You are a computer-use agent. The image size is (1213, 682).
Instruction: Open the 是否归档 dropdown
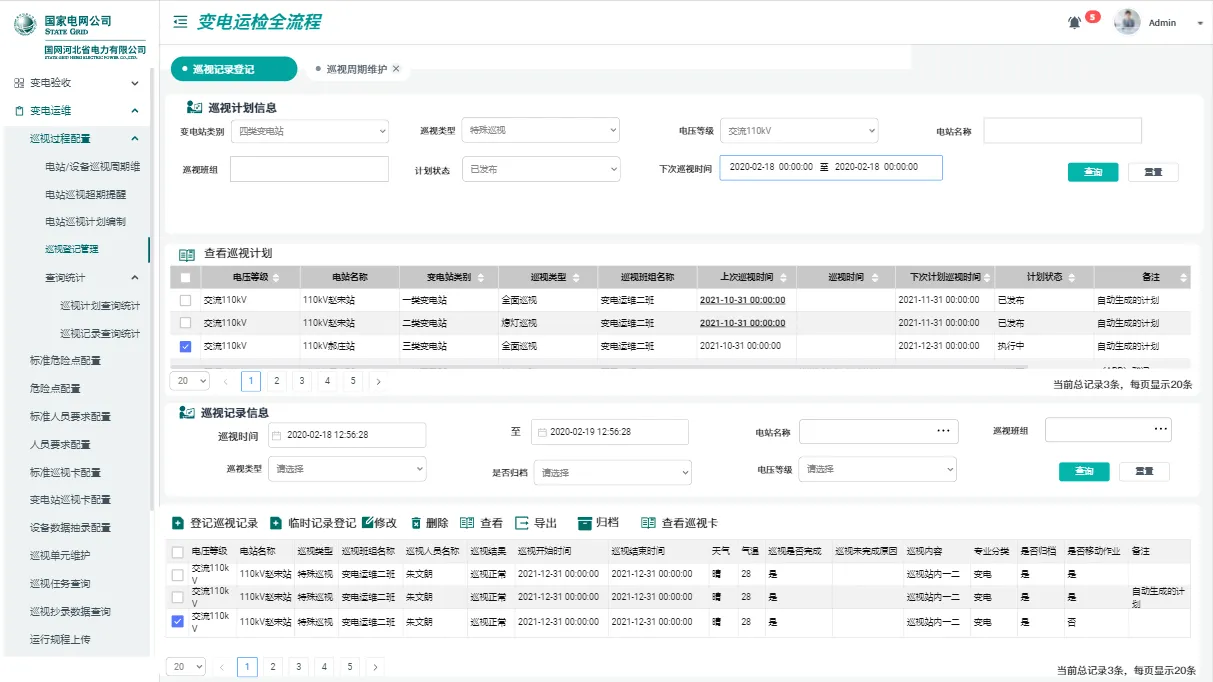[x=612, y=473]
